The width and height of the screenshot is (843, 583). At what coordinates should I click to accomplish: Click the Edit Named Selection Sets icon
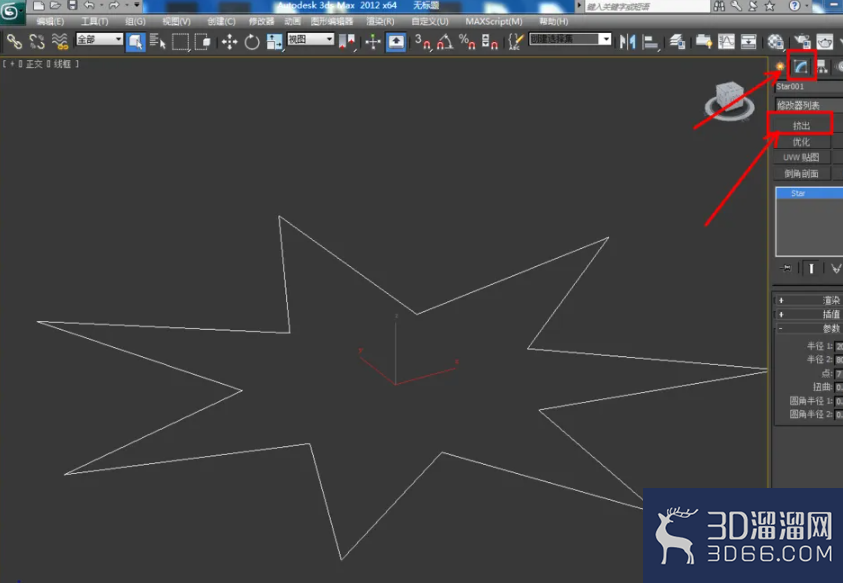point(515,41)
